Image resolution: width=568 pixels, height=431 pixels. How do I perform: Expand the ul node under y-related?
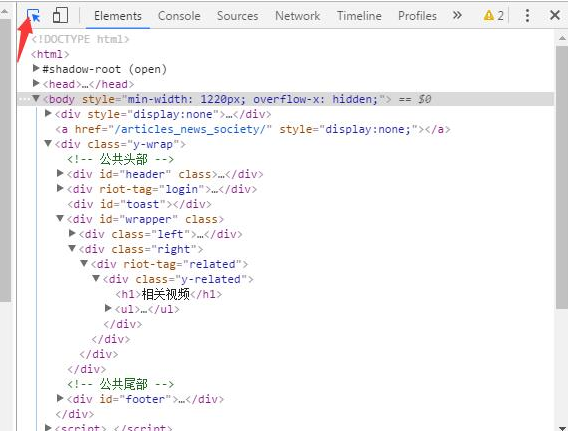tap(108, 308)
